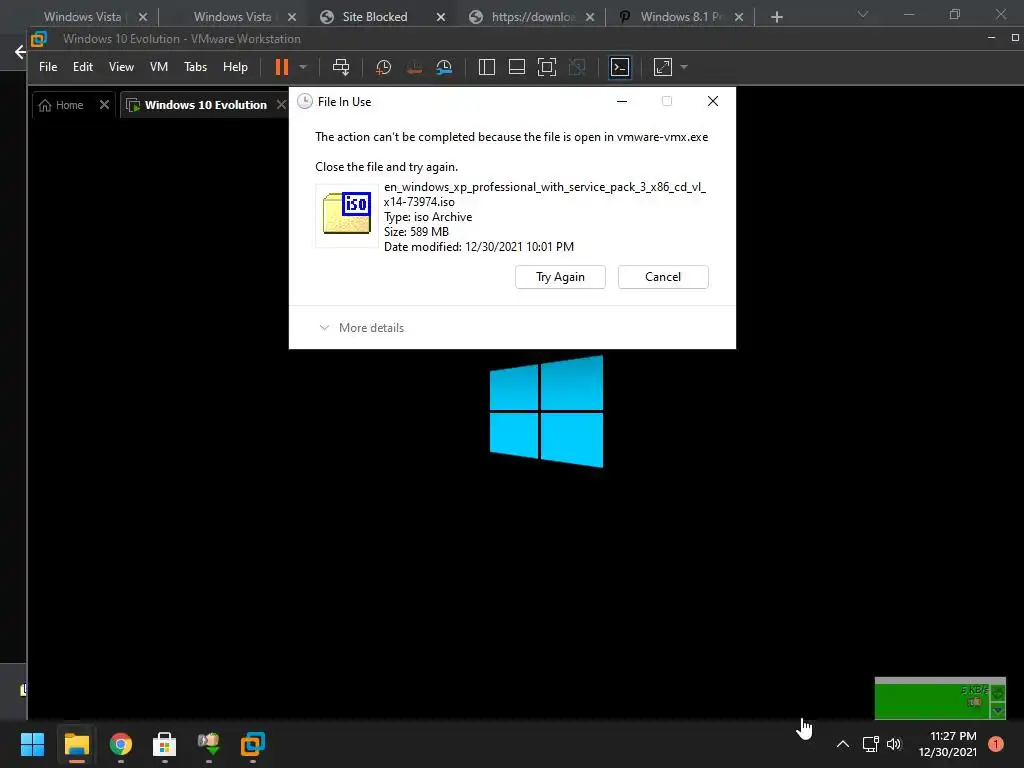Image resolution: width=1024 pixels, height=768 pixels.
Task: Open the Windows Start menu
Action: 32,744
